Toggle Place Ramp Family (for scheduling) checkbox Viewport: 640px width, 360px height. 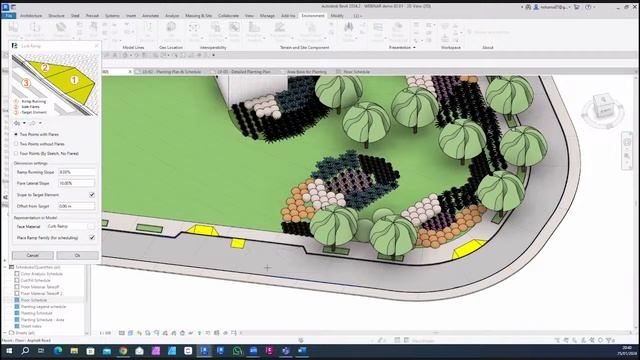pyautogui.click(x=92, y=238)
